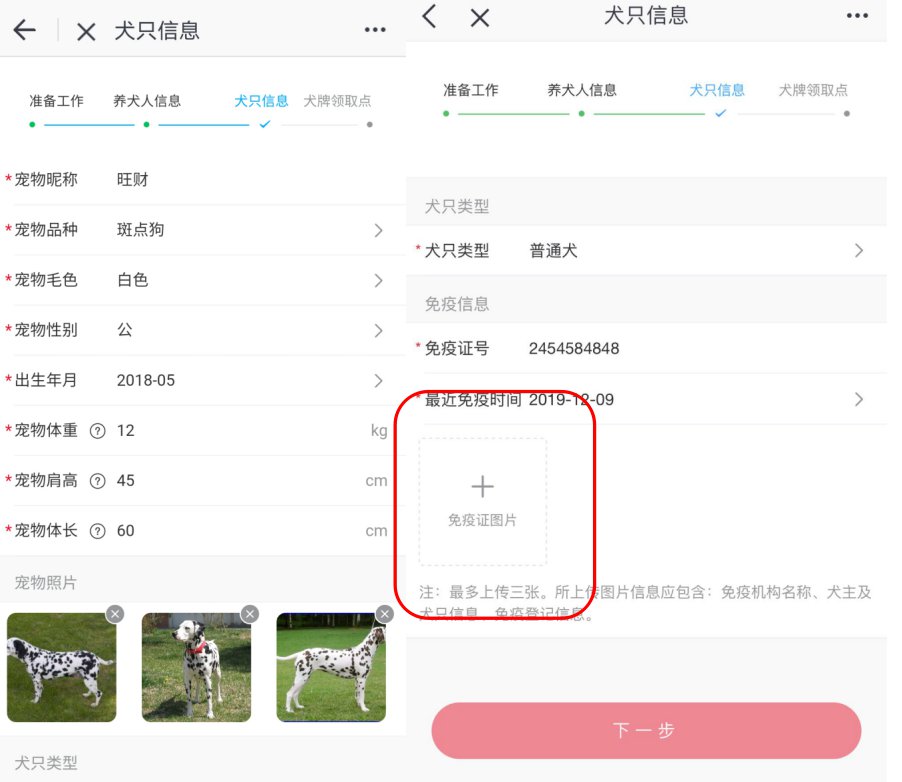Open the 犬只类型 type selector
The width and height of the screenshot is (902, 782).
[858, 251]
